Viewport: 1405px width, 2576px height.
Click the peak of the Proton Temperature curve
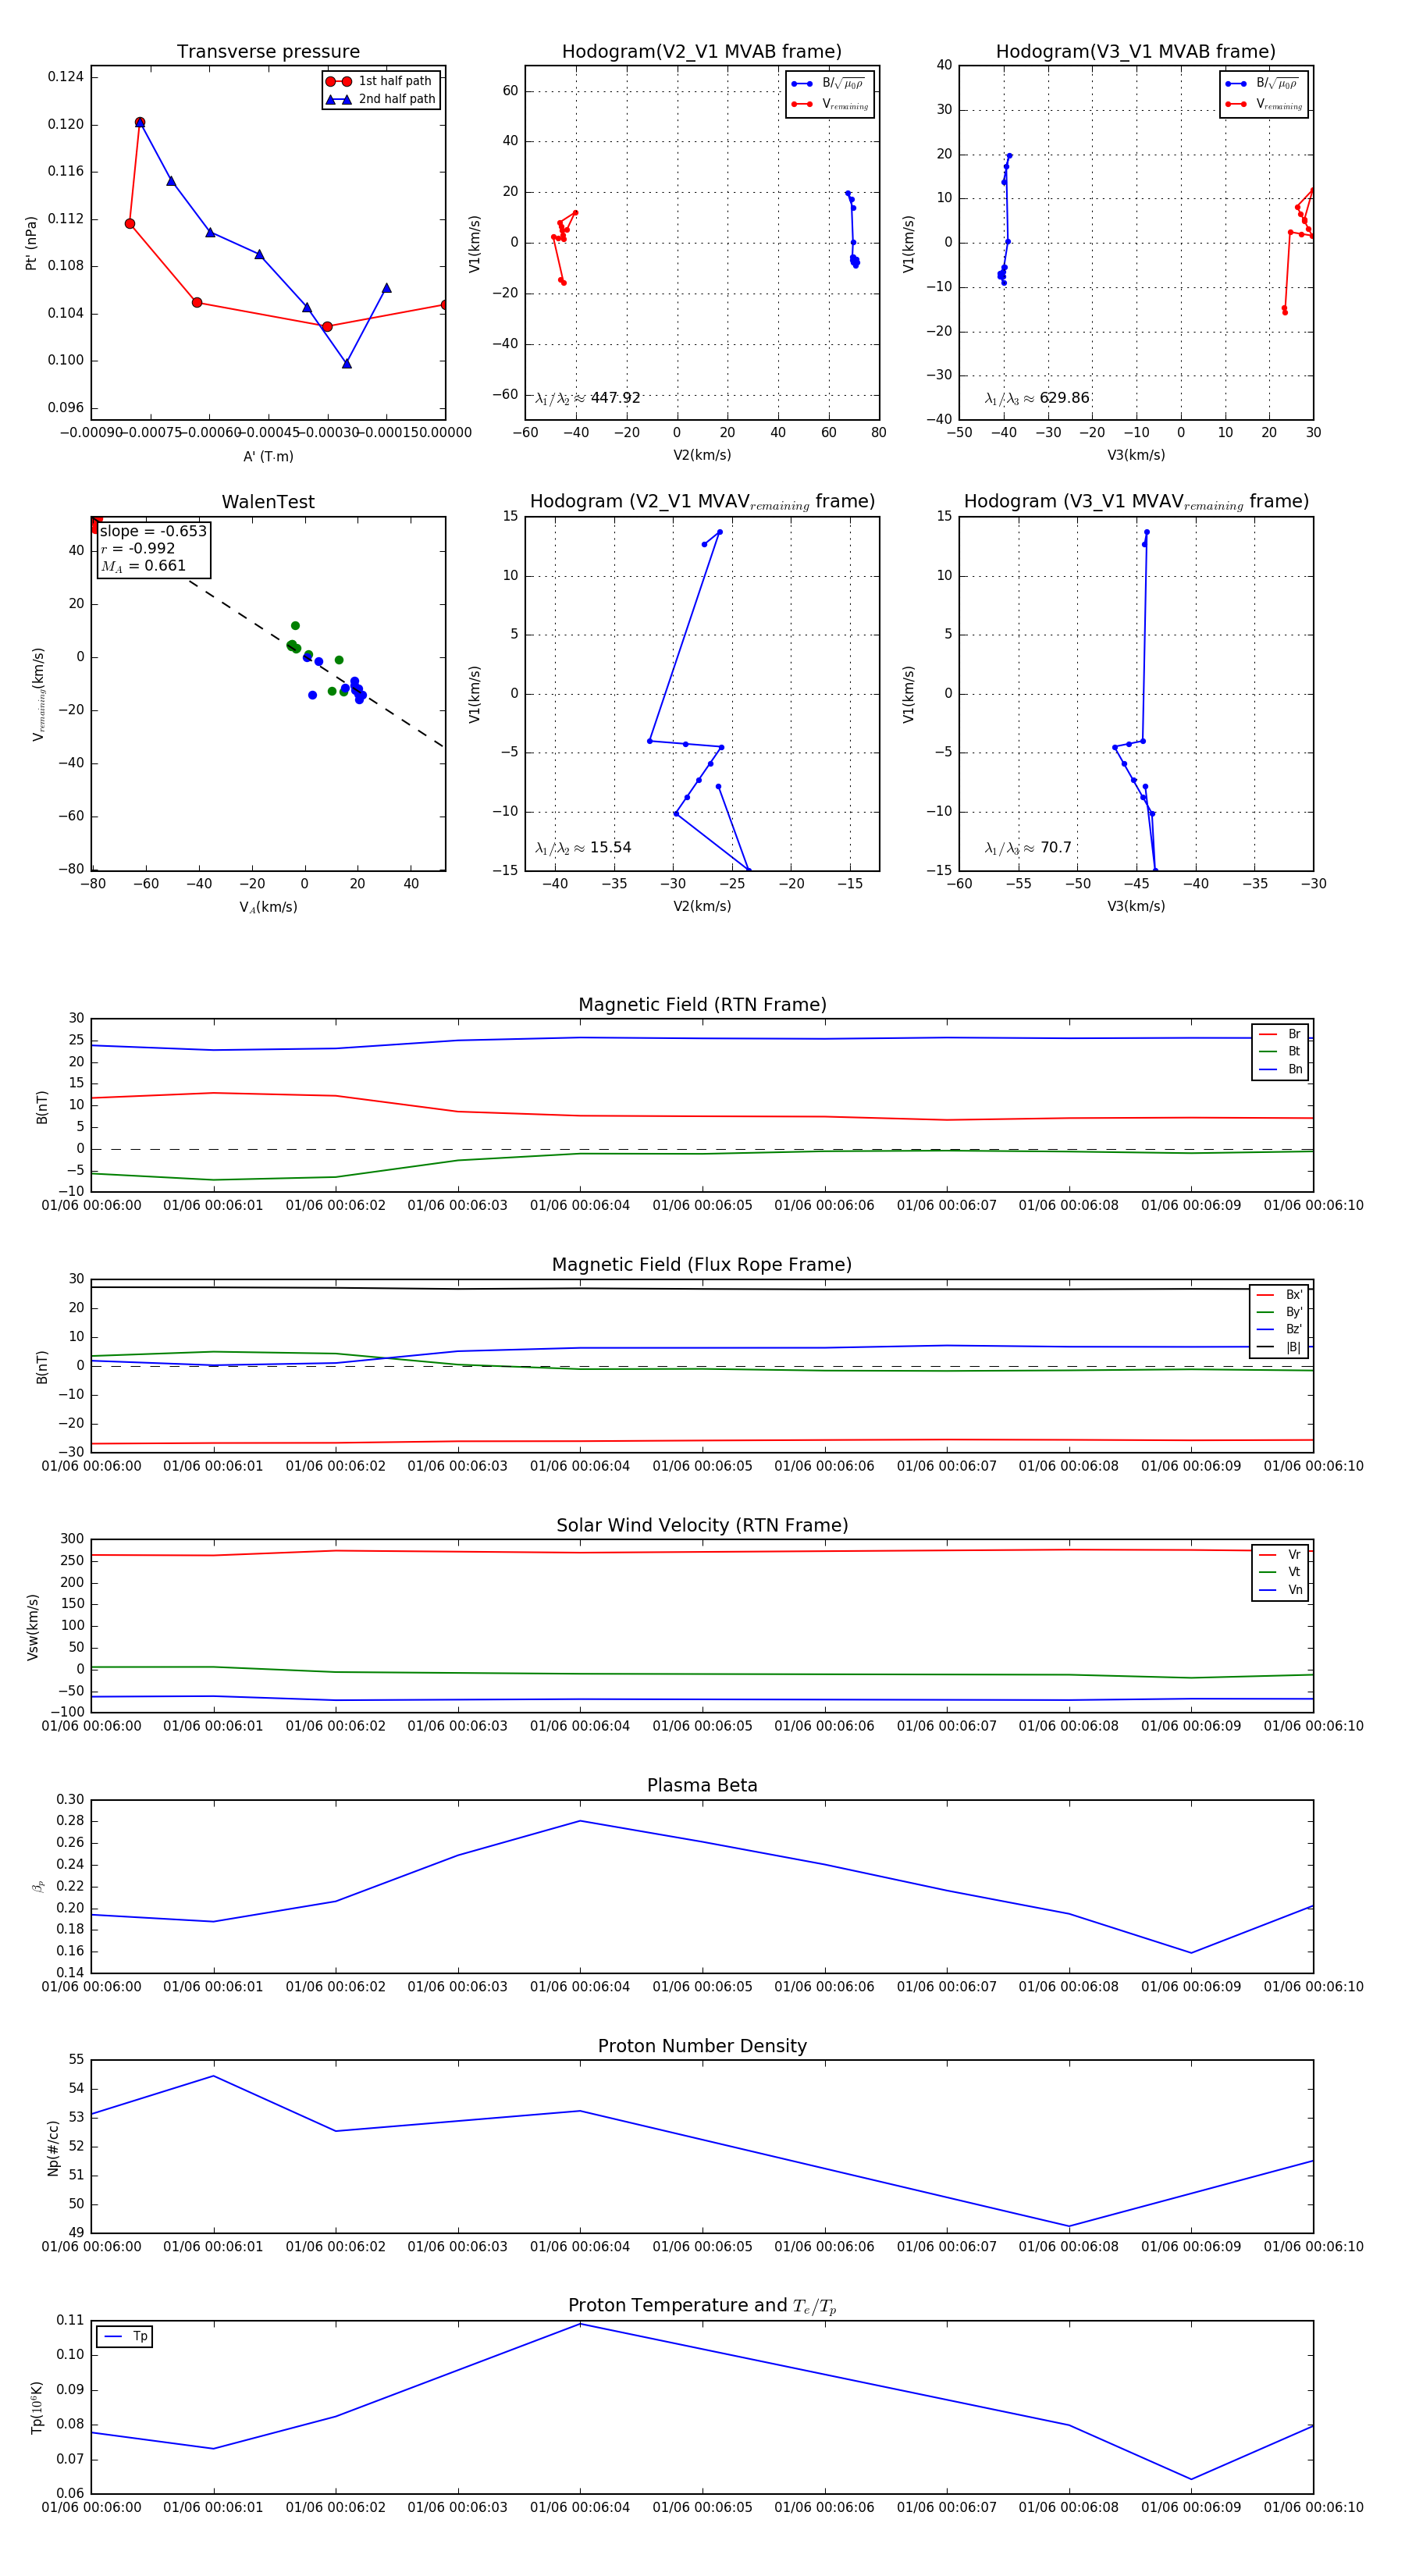point(580,2324)
